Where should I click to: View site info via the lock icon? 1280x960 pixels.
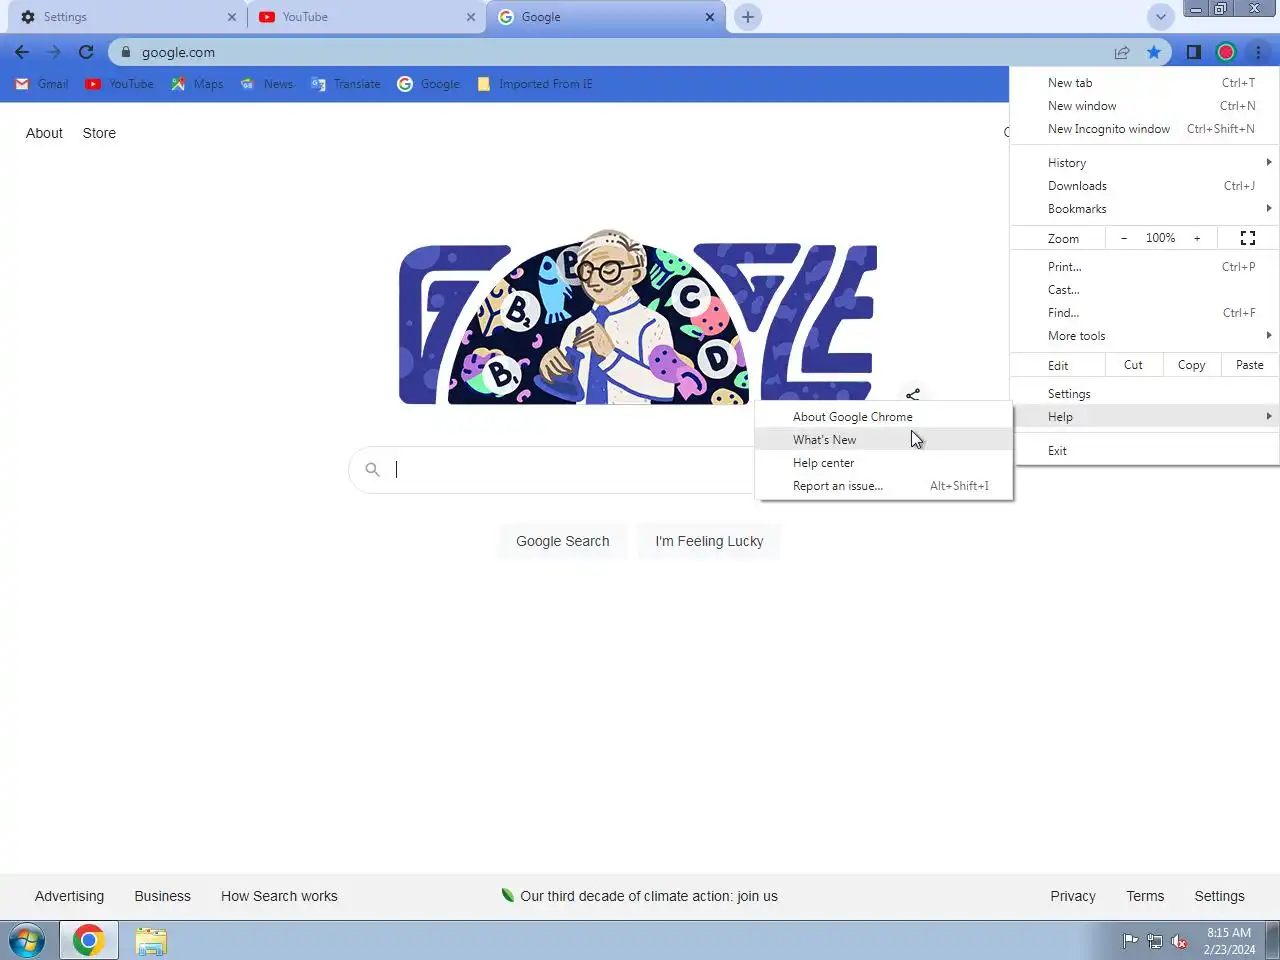(x=126, y=52)
